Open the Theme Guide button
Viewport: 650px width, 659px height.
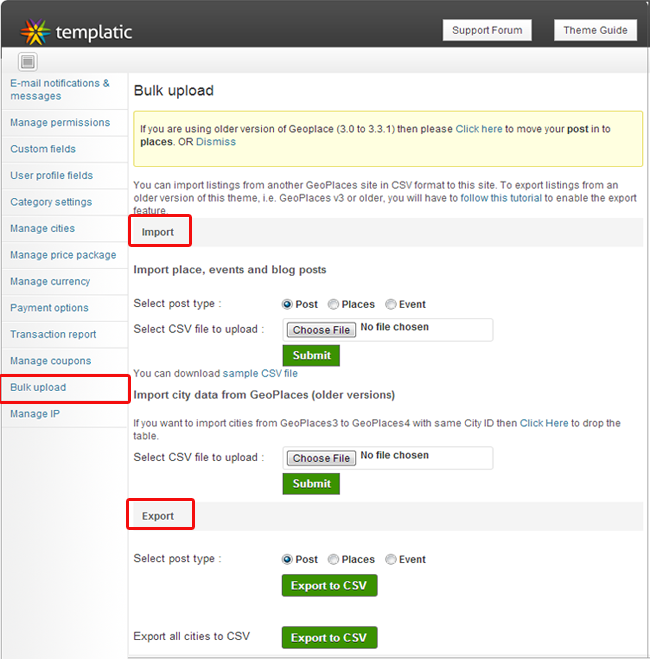pyautogui.click(x=595, y=30)
